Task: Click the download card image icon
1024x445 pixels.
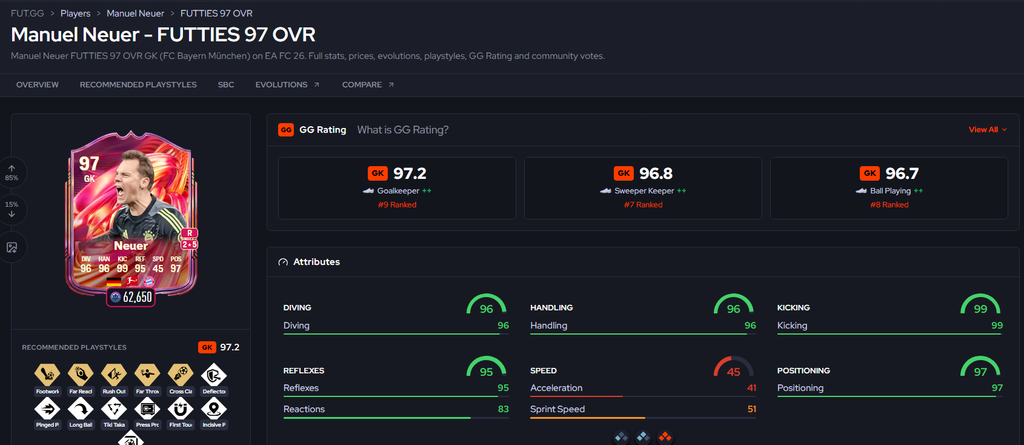Action: point(12,247)
